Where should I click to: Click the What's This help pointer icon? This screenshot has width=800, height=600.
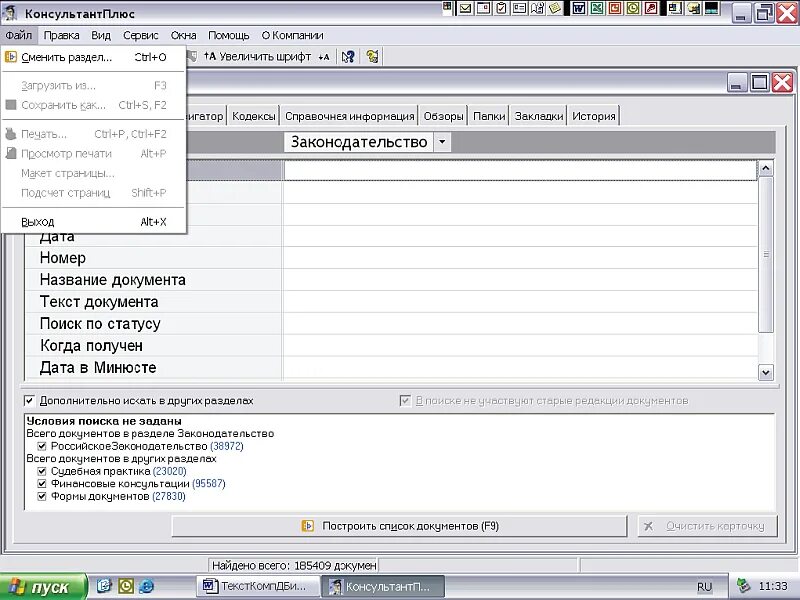348,57
